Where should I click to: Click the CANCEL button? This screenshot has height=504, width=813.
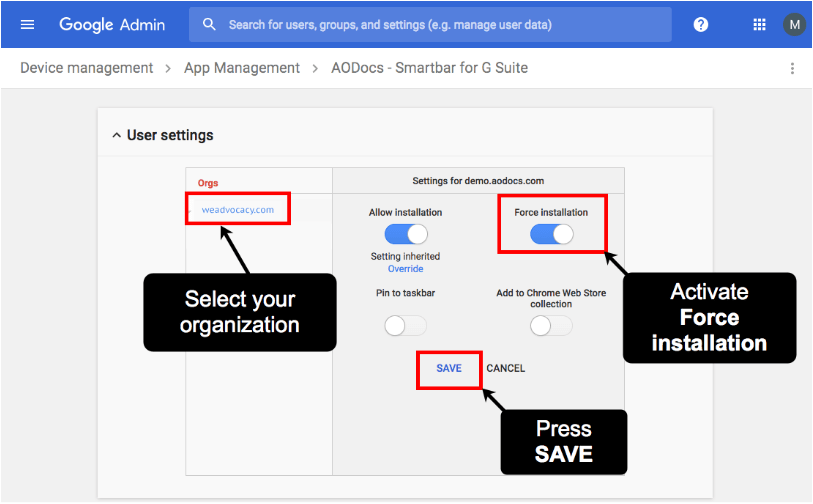(x=506, y=368)
